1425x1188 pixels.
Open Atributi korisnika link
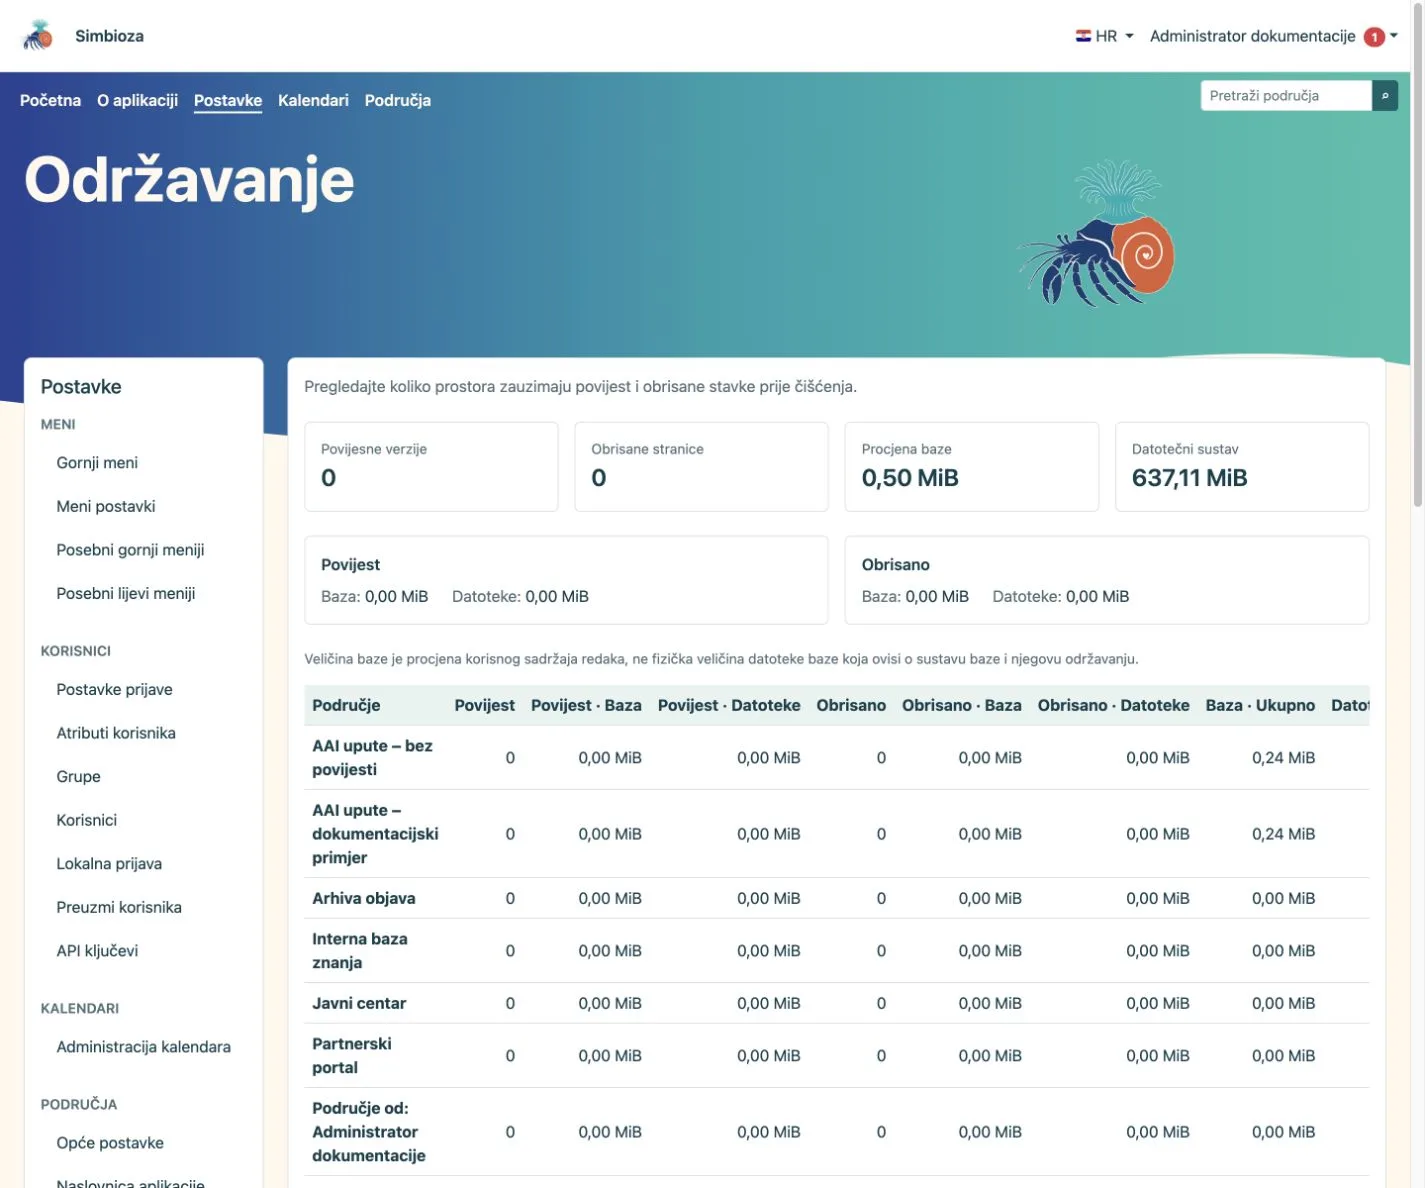(116, 733)
